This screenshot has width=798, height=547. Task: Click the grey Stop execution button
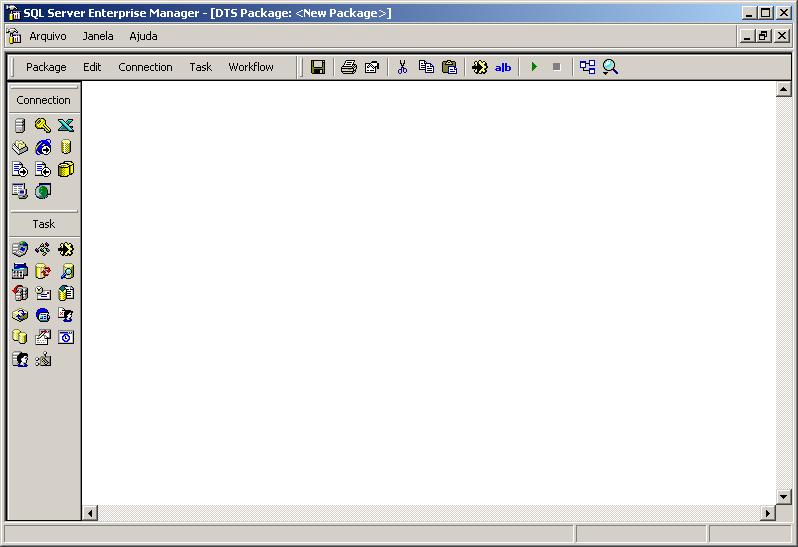[557, 67]
